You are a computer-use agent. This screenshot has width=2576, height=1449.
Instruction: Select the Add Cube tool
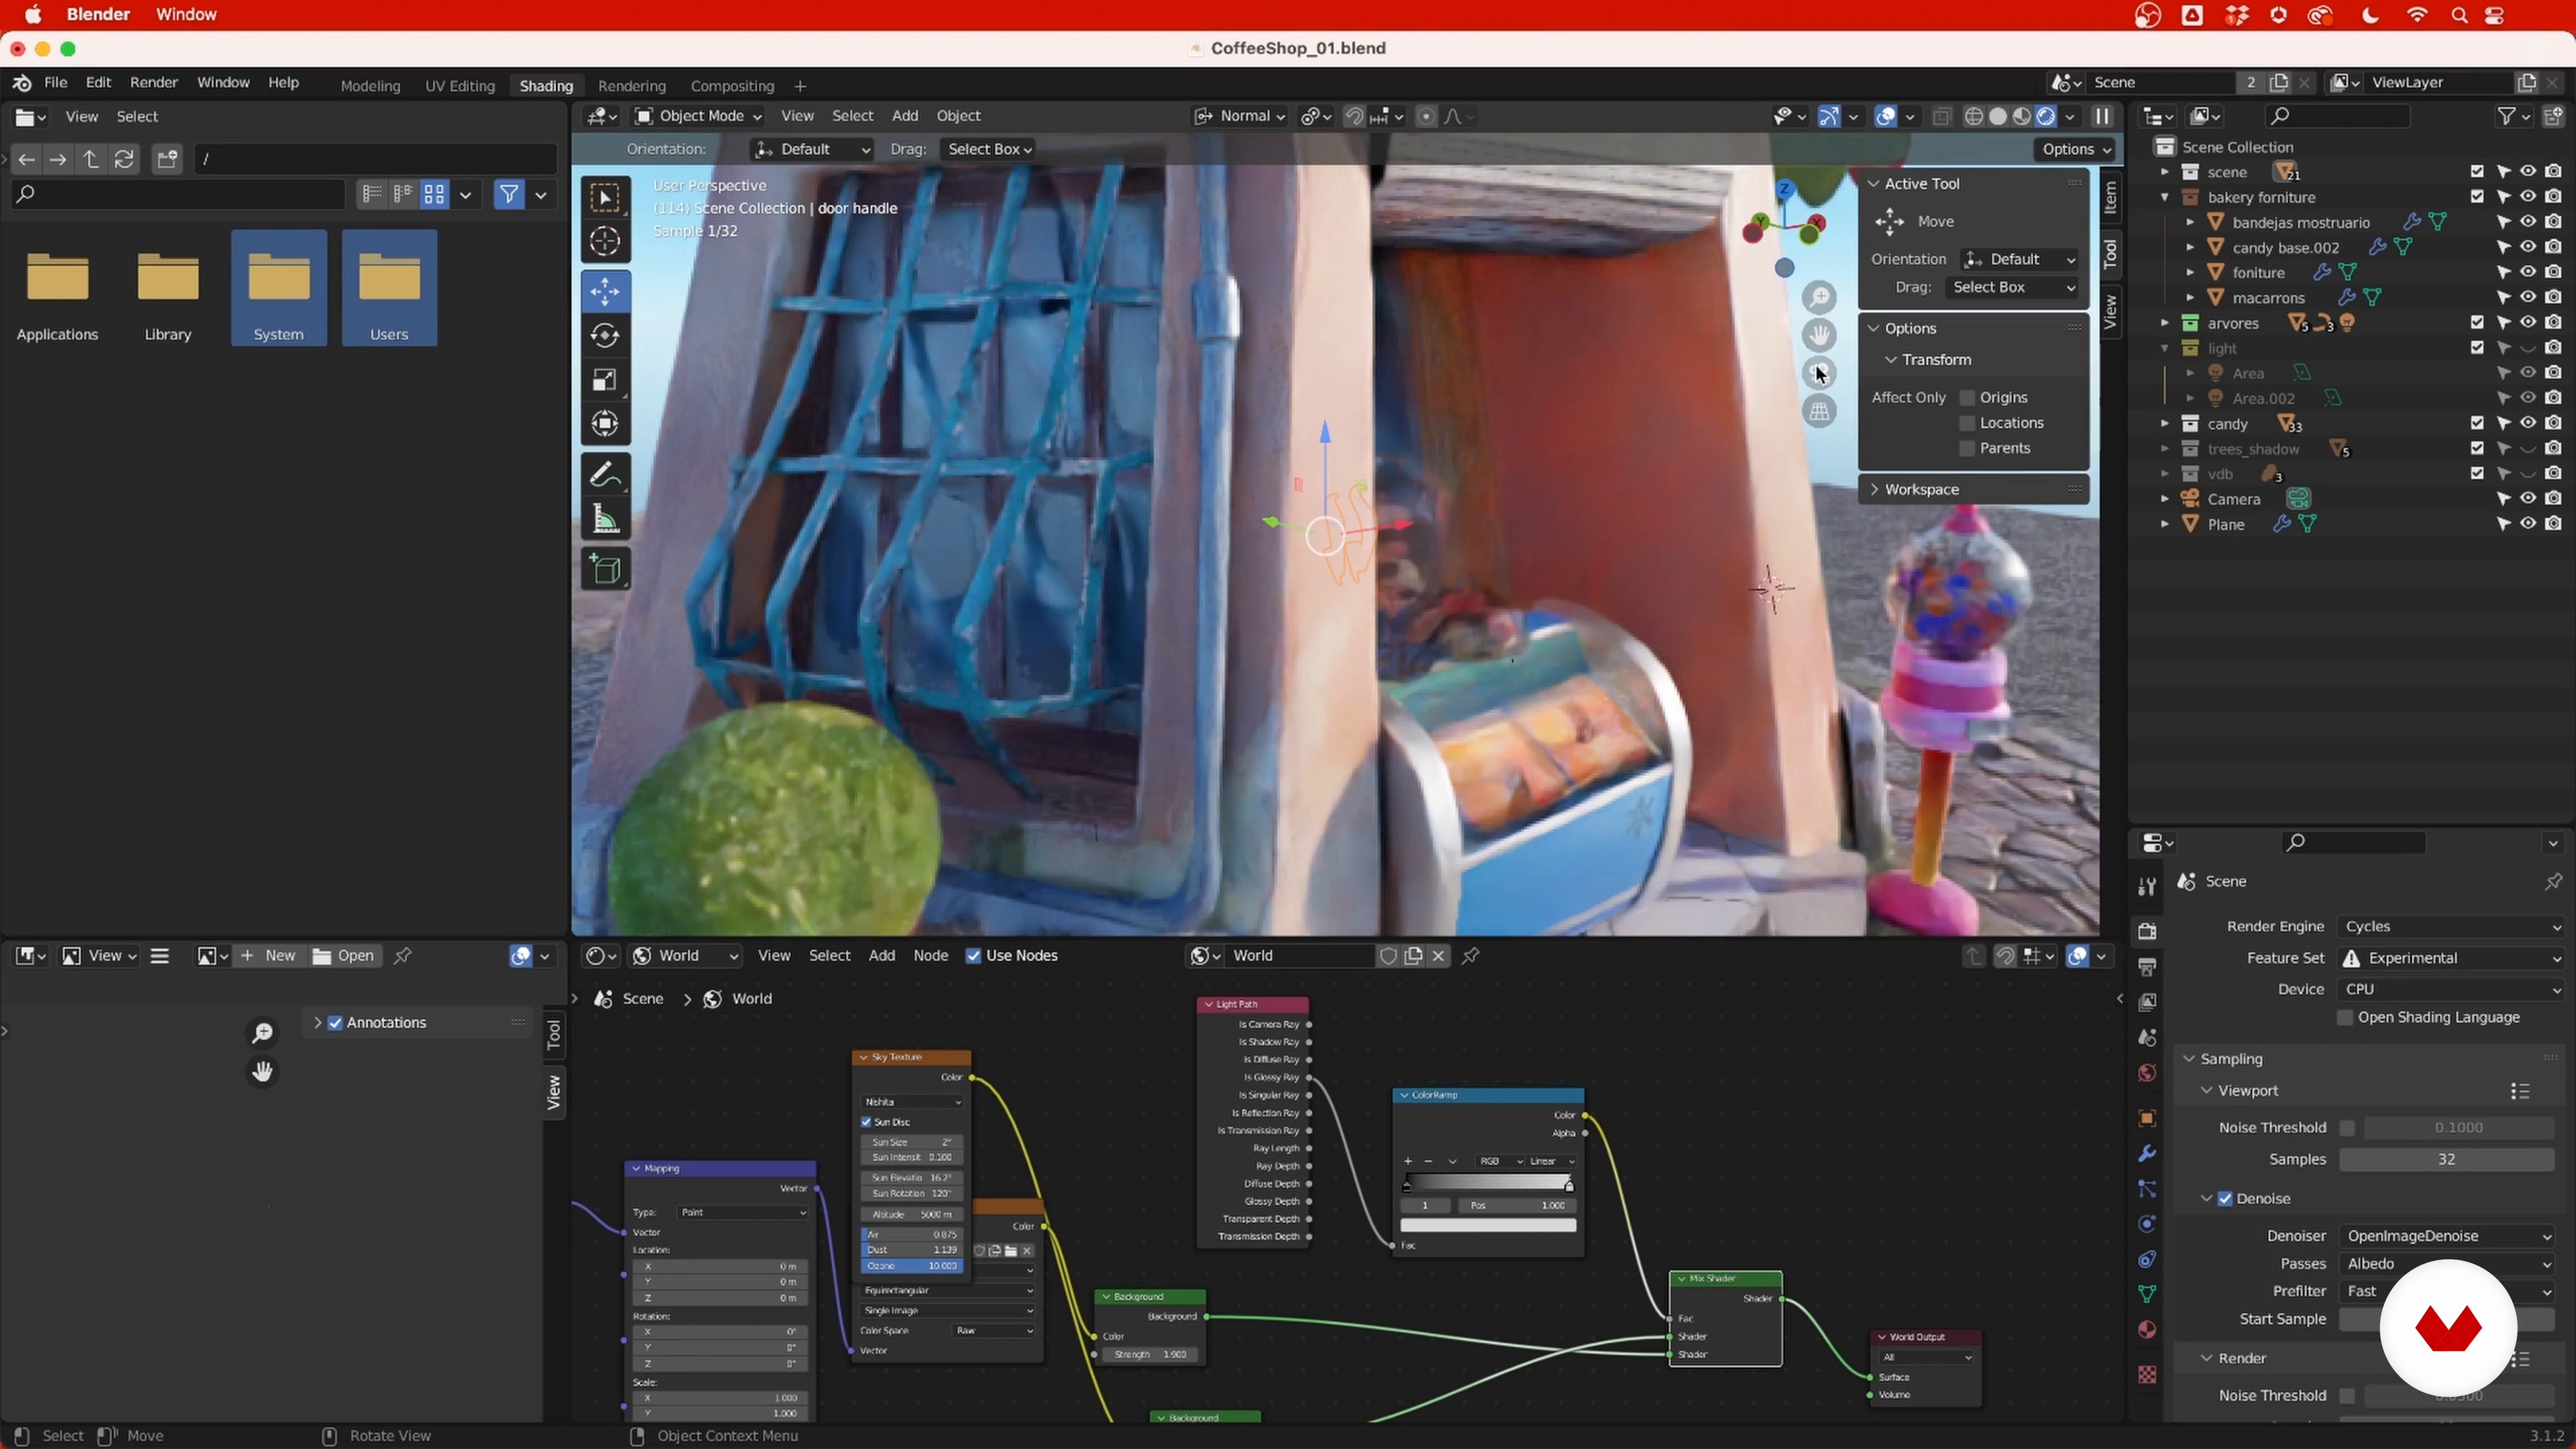pyautogui.click(x=605, y=569)
